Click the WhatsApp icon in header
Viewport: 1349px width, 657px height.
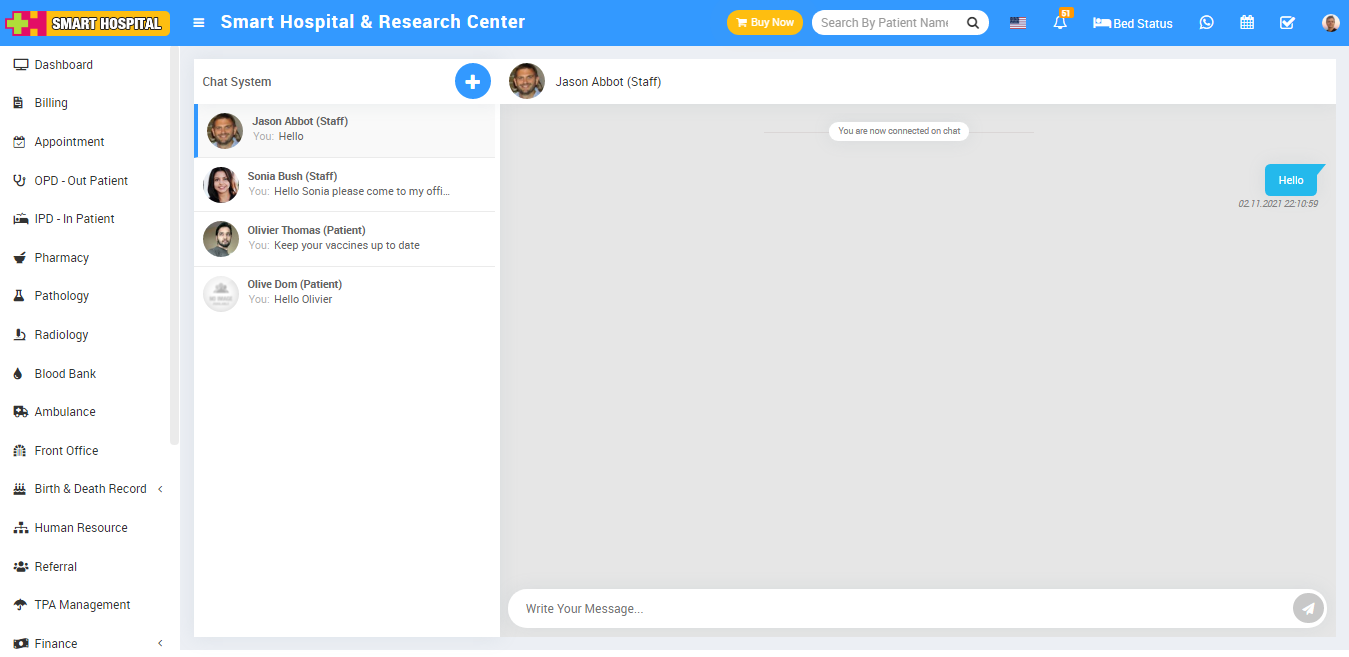pos(1207,23)
